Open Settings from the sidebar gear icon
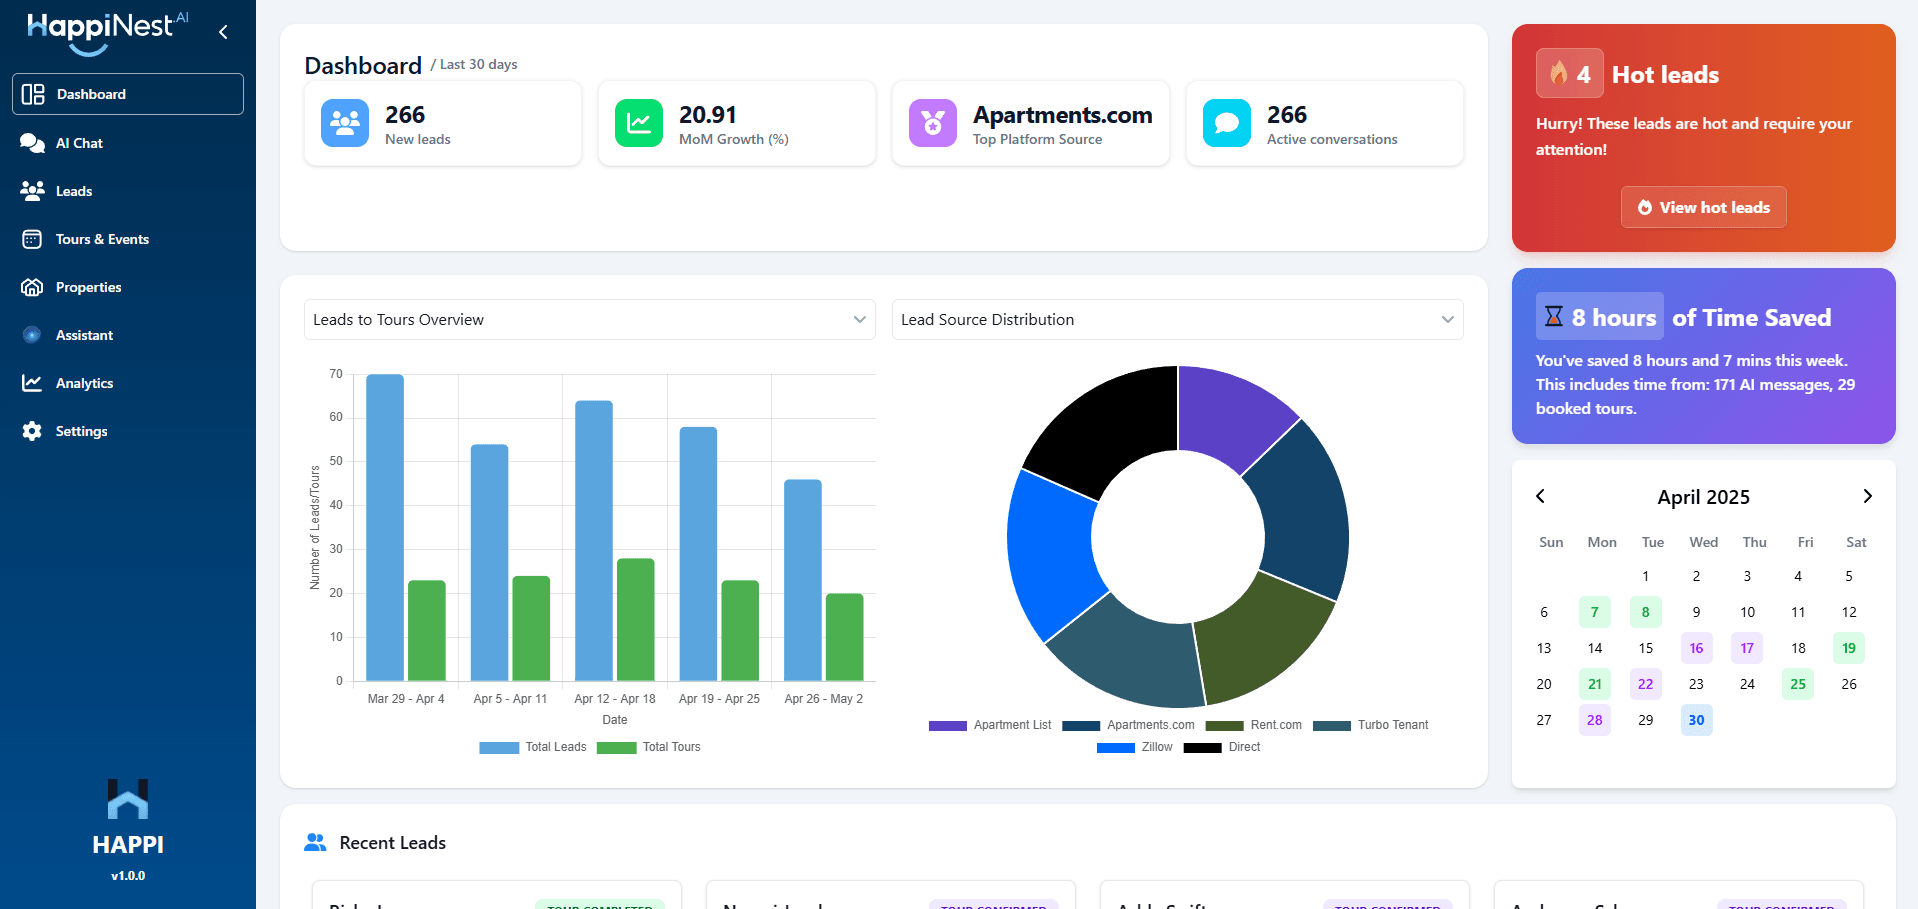 click(x=32, y=431)
